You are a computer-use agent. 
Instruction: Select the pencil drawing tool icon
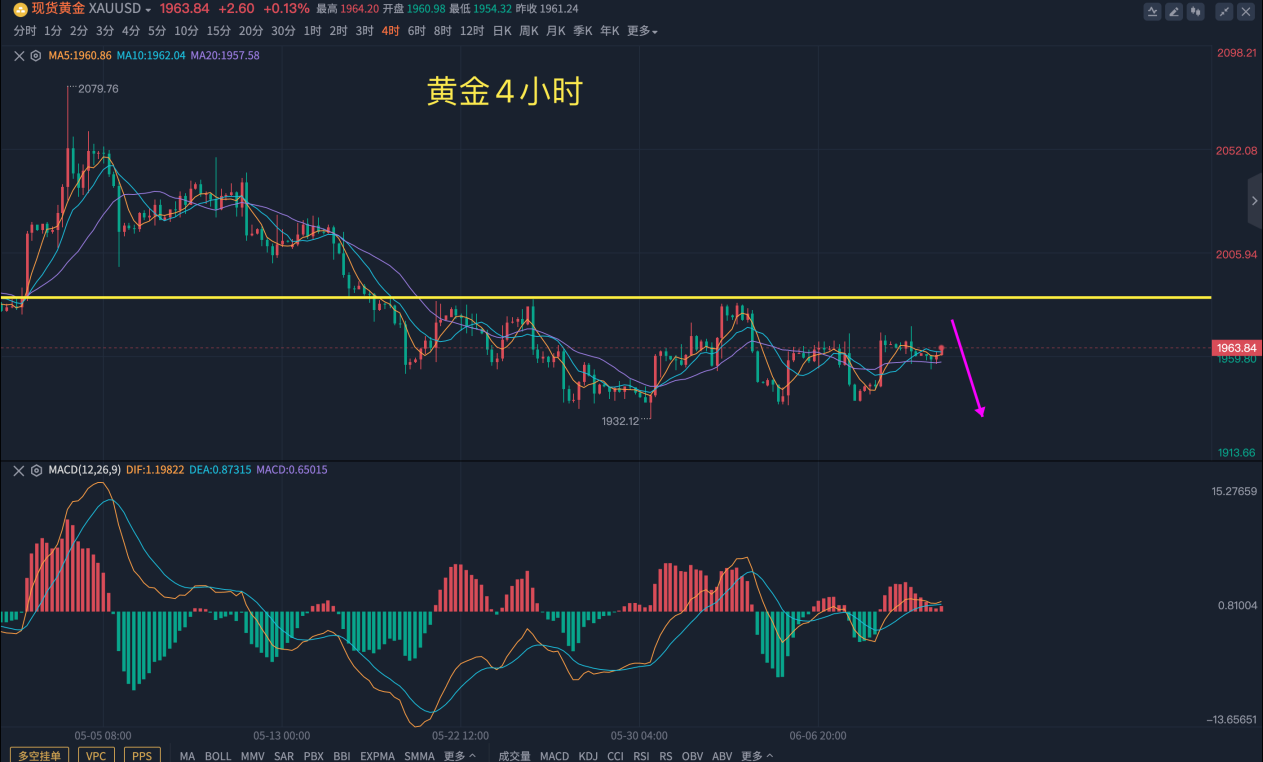click(1174, 12)
